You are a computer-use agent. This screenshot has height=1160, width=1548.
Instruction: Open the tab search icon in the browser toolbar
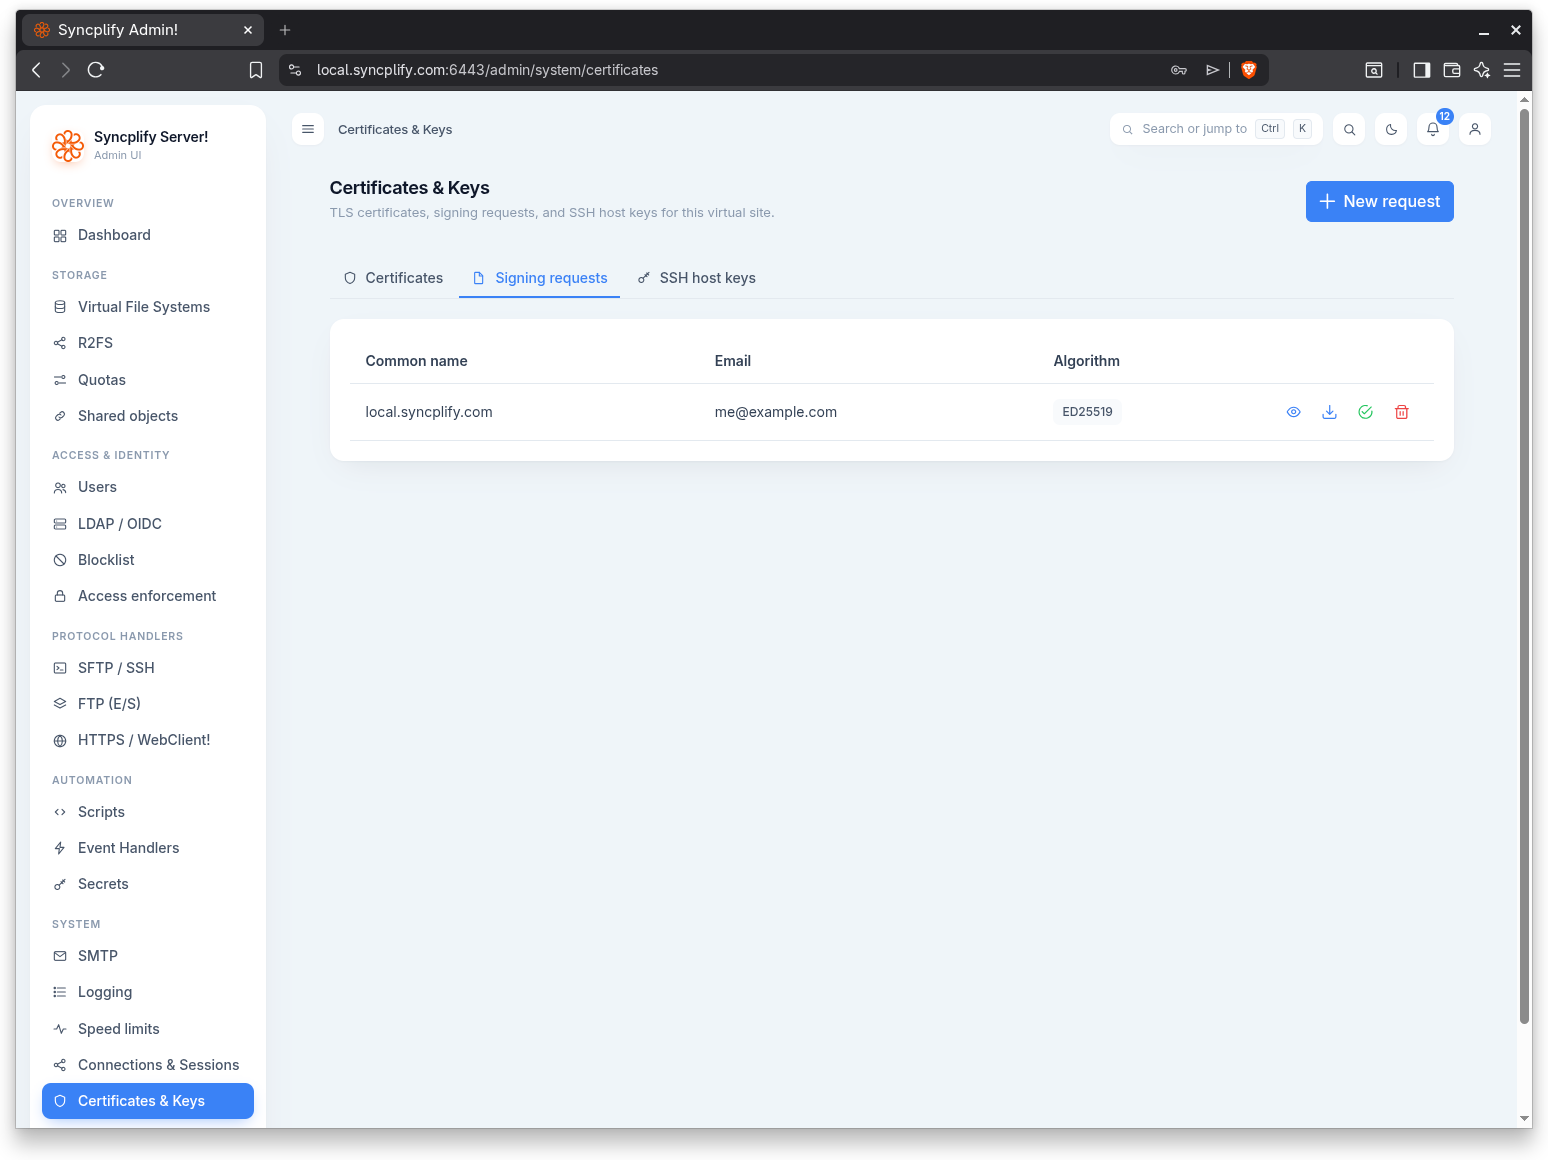[x=1374, y=70]
